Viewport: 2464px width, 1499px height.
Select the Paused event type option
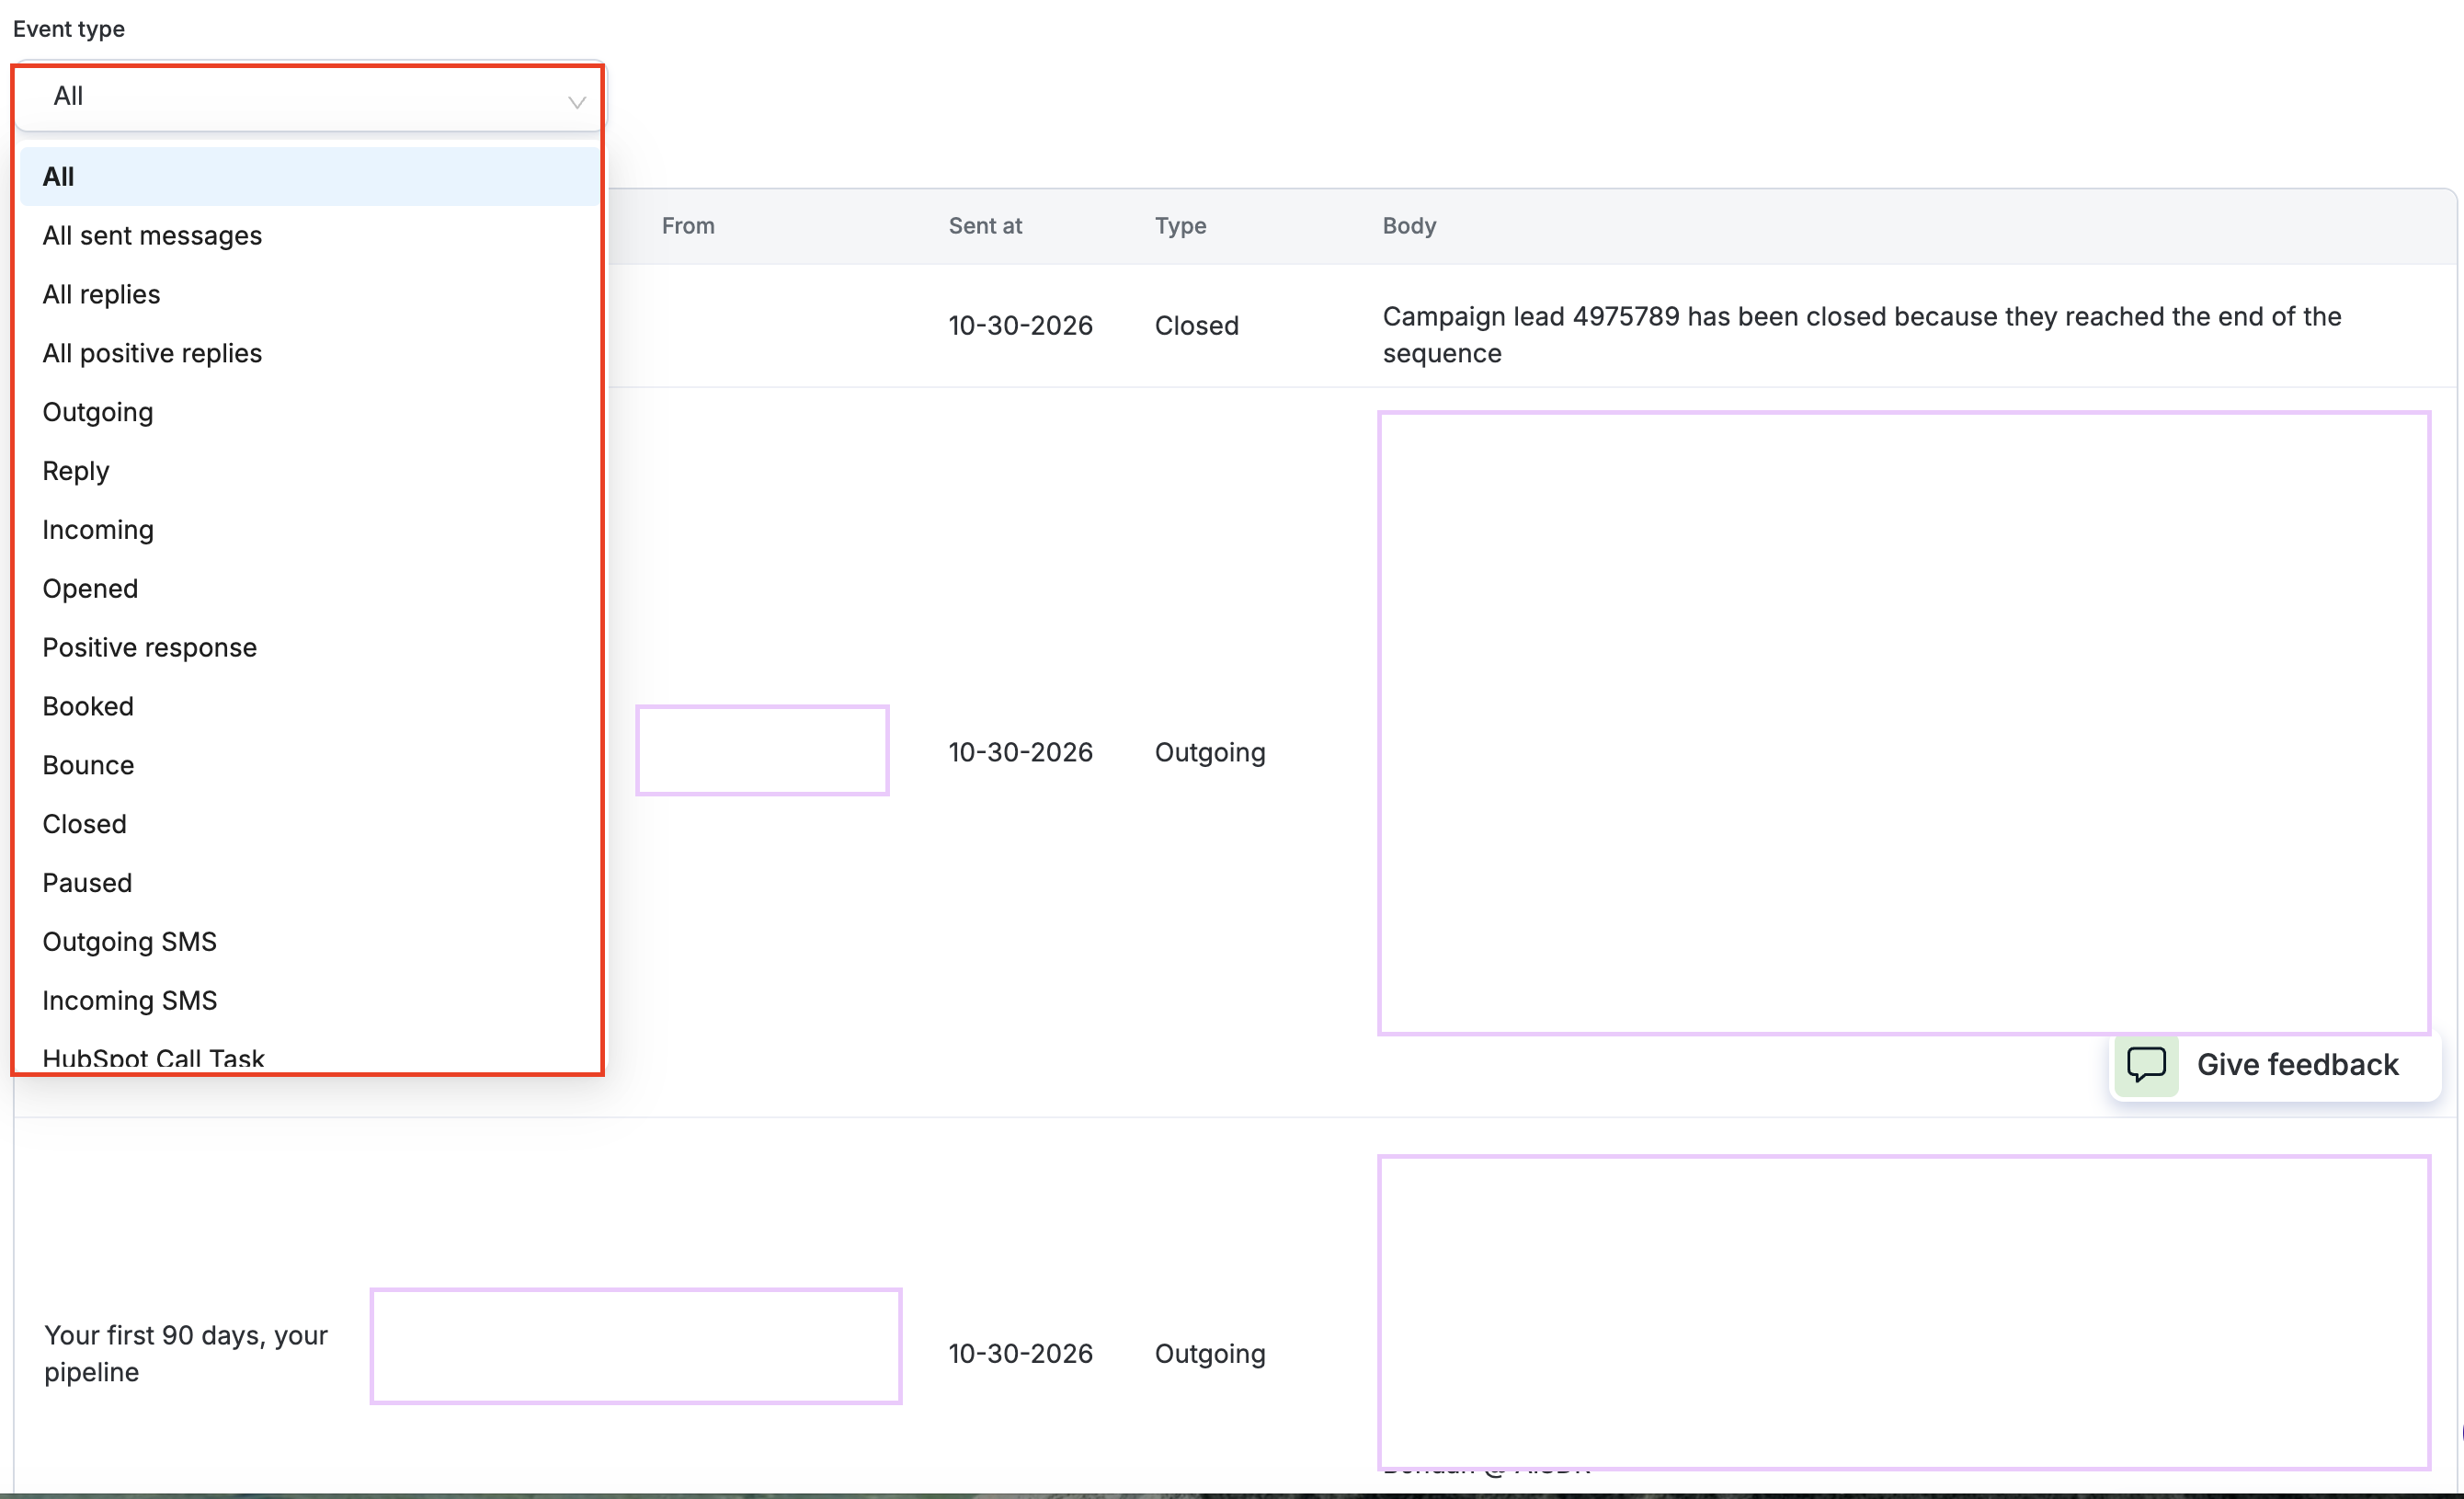pyautogui.click(x=309, y=883)
